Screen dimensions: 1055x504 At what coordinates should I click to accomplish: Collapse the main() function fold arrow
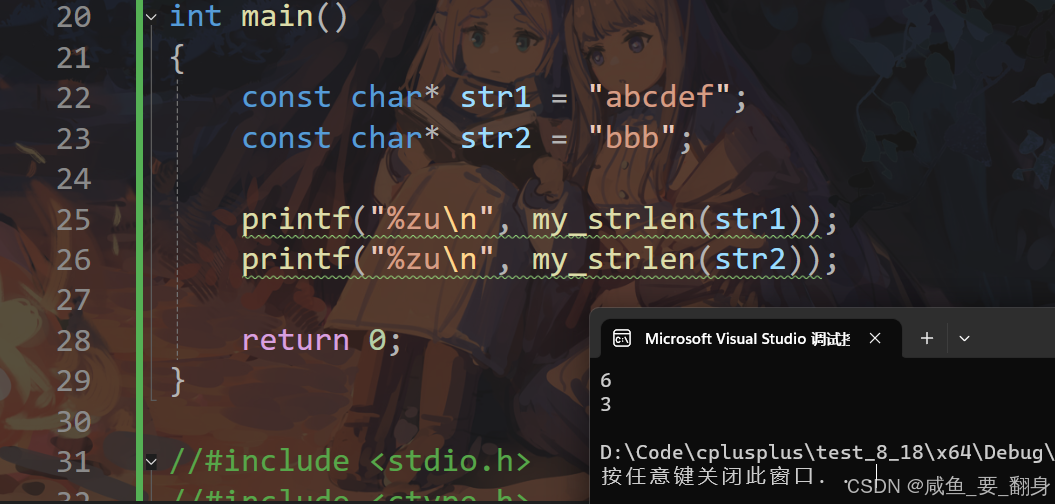pyautogui.click(x=151, y=16)
